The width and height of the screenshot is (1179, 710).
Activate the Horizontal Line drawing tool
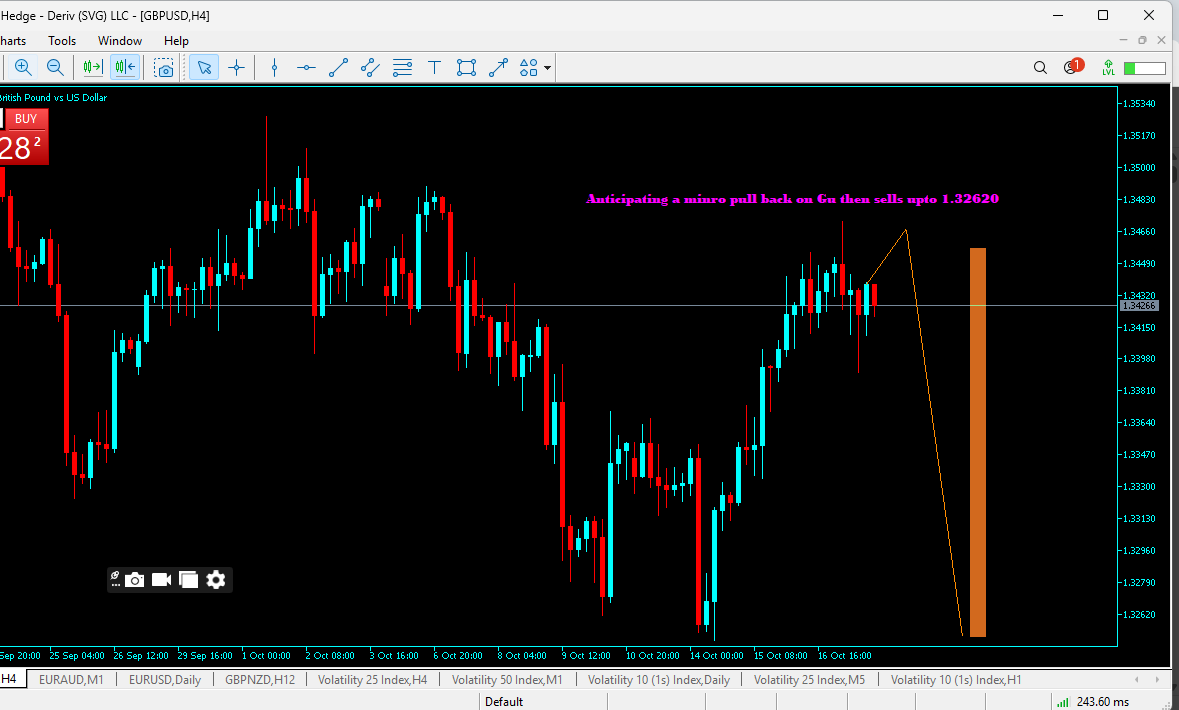(306, 67)
